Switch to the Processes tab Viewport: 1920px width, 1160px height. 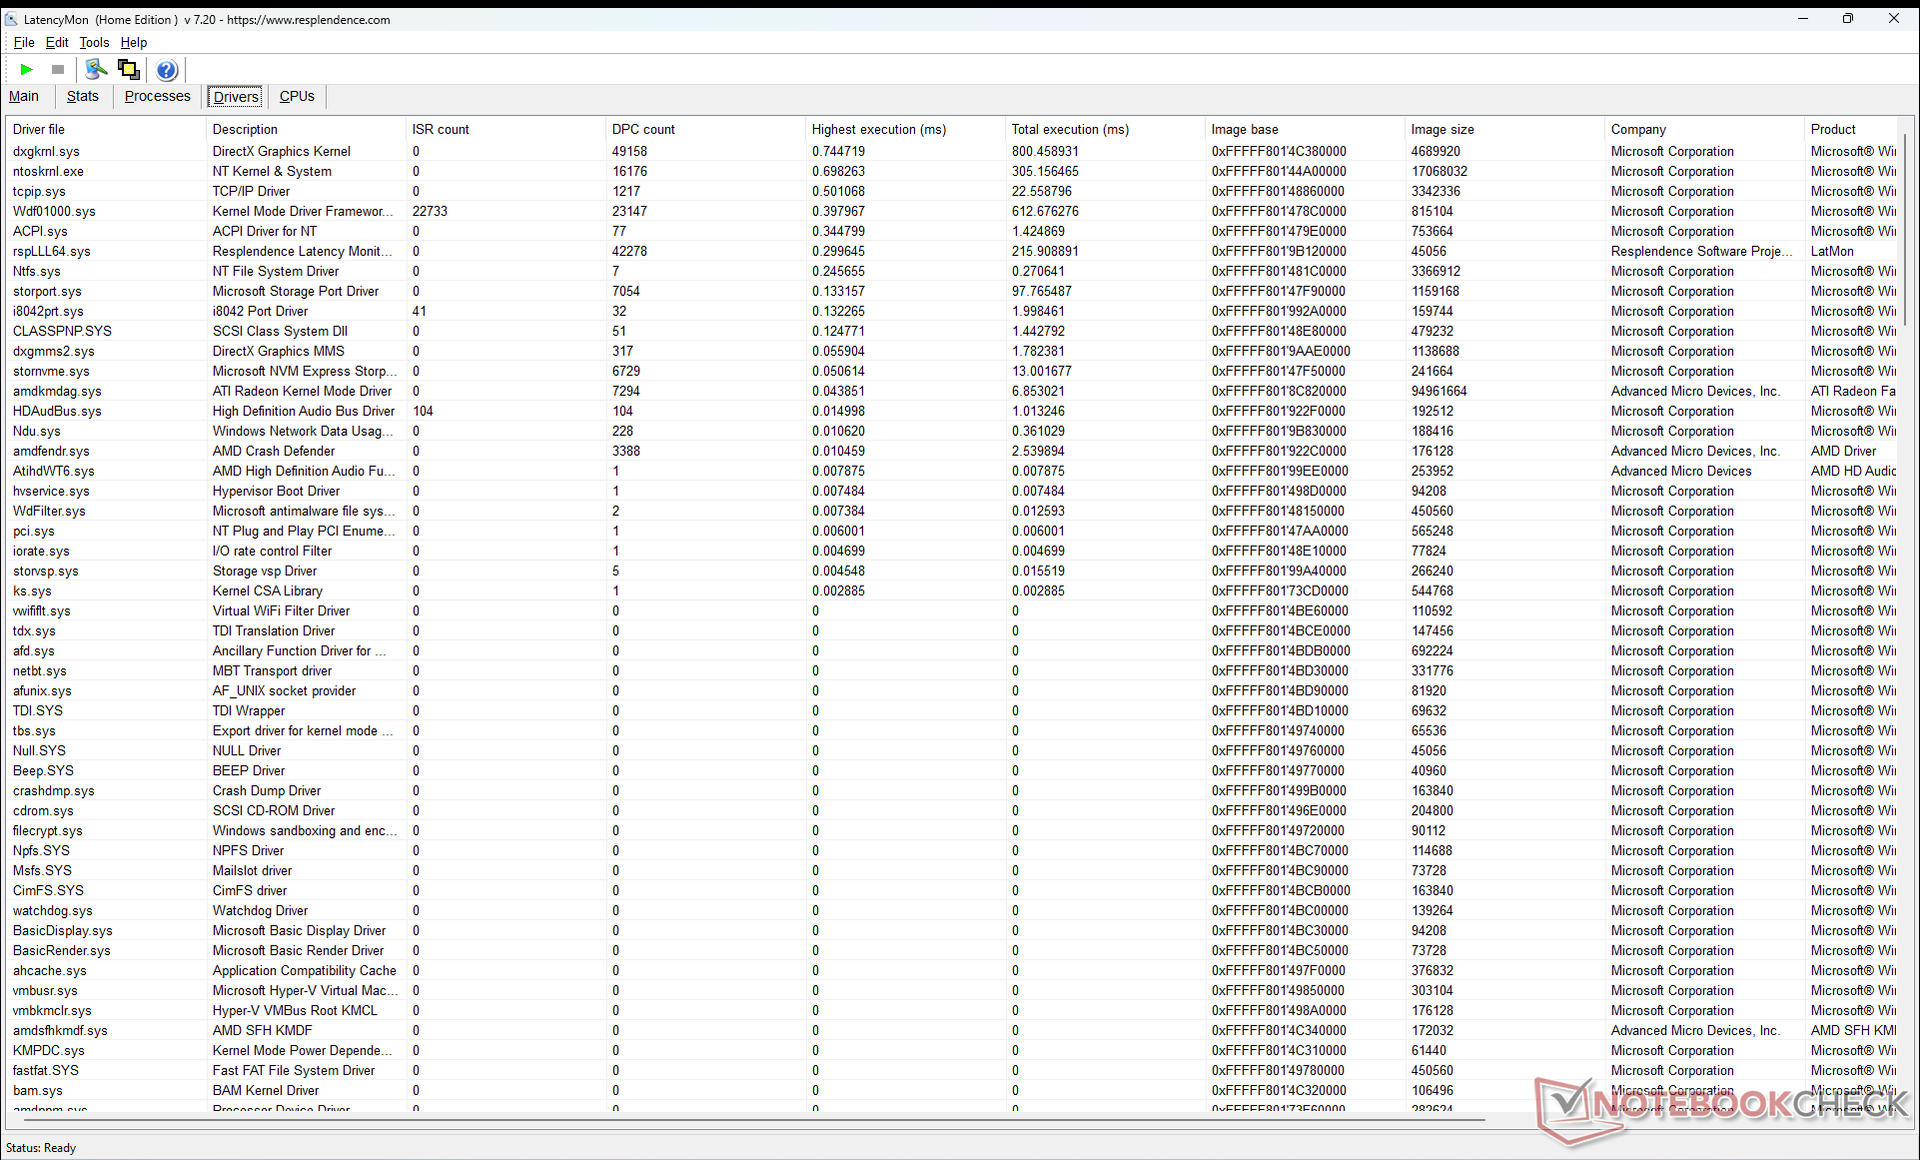pyautogui.click(x=157, y=96)
